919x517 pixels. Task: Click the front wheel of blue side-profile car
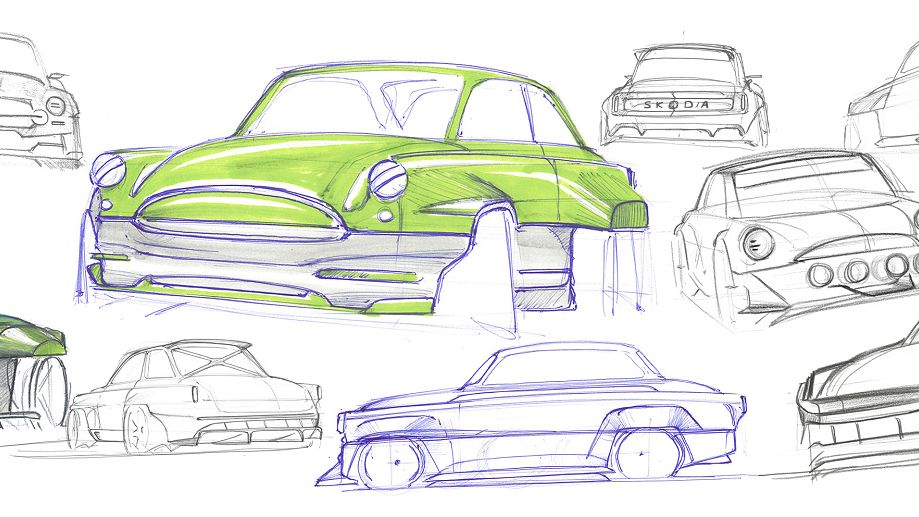pyautogui.click(x=392, y=464)
